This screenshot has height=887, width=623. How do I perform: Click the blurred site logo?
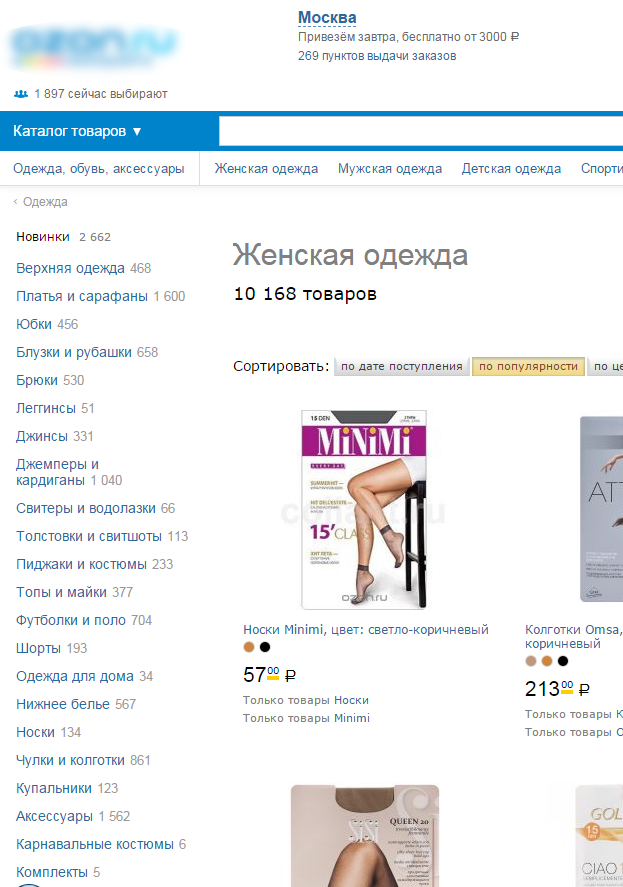click(94, 45)
